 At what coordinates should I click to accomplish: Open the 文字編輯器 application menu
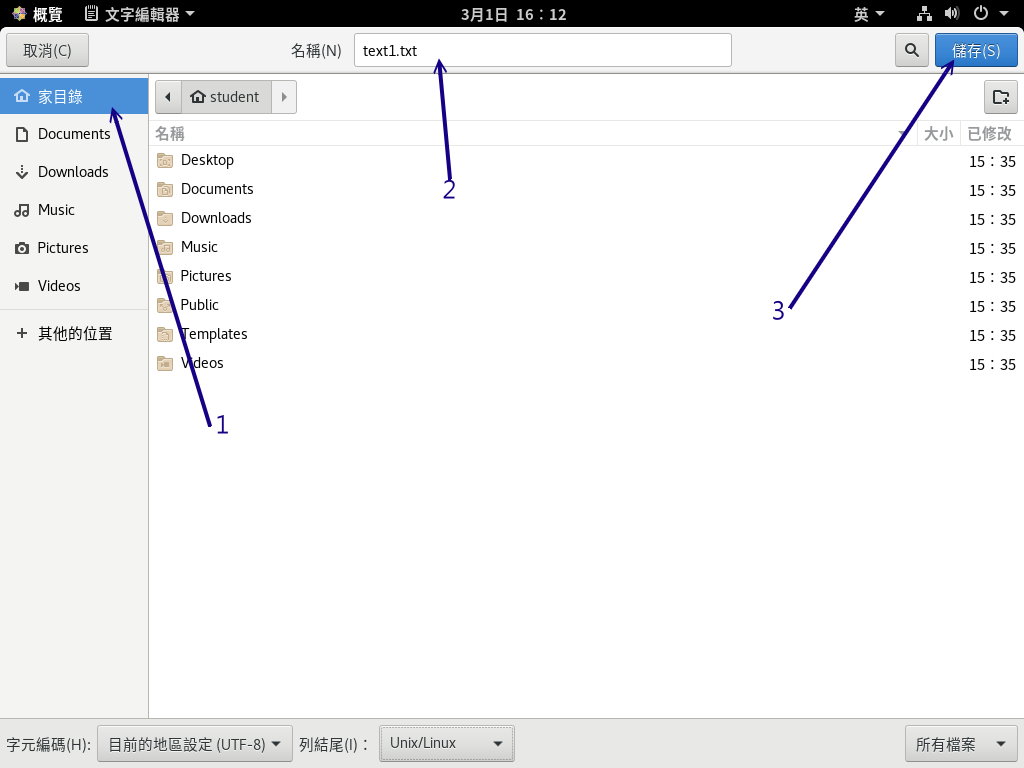click(x=138, y=14)
